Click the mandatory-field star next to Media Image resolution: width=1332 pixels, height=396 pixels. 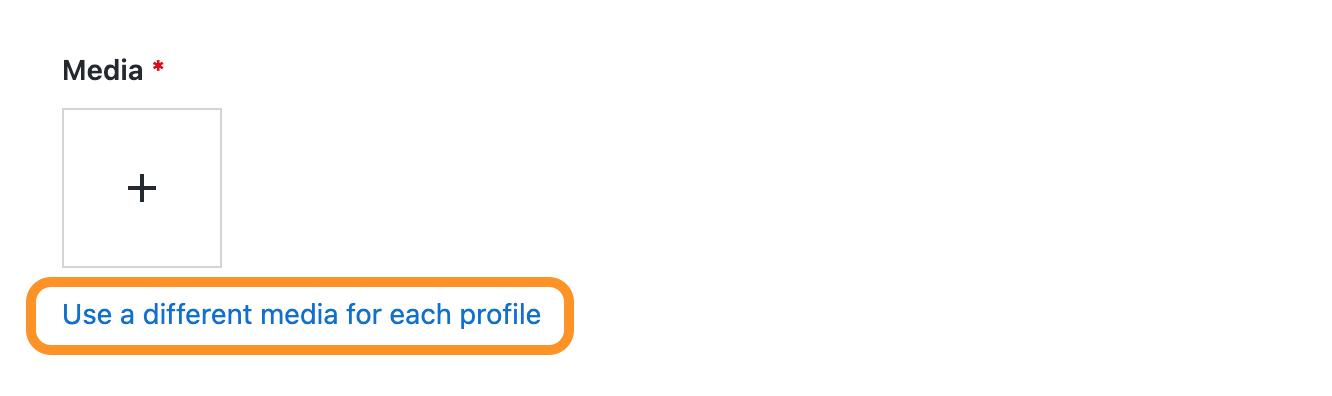(x=158, y=67)
